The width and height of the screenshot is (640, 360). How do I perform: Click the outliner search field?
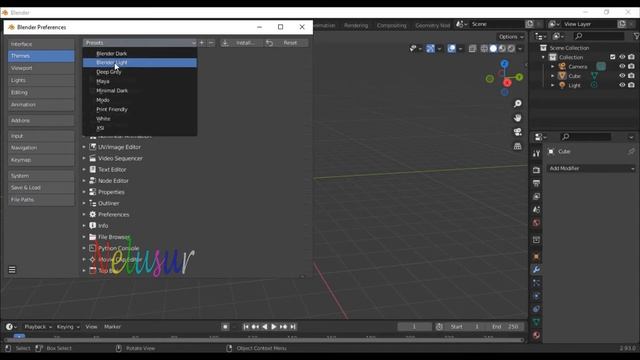pyautogui.click(x=599, y=36)
